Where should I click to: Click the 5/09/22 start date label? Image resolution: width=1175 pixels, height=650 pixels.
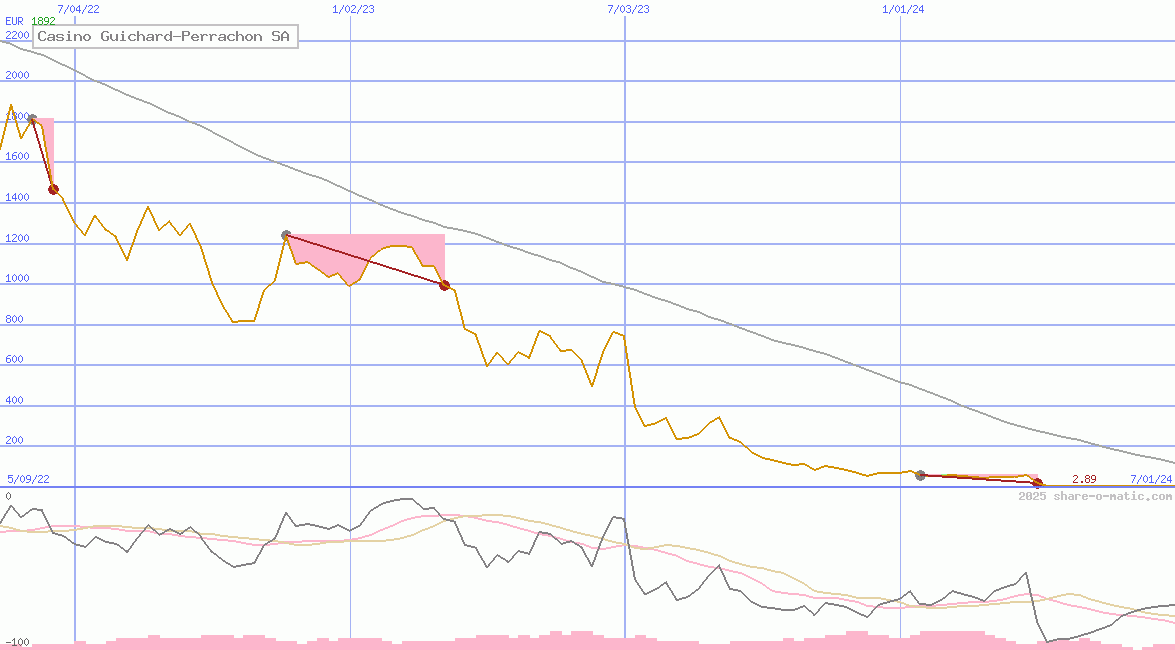point(28,479)
